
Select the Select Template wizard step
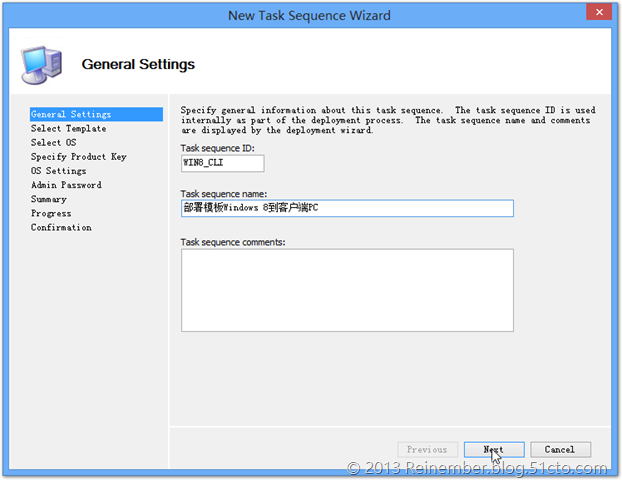tap(69, 129)
